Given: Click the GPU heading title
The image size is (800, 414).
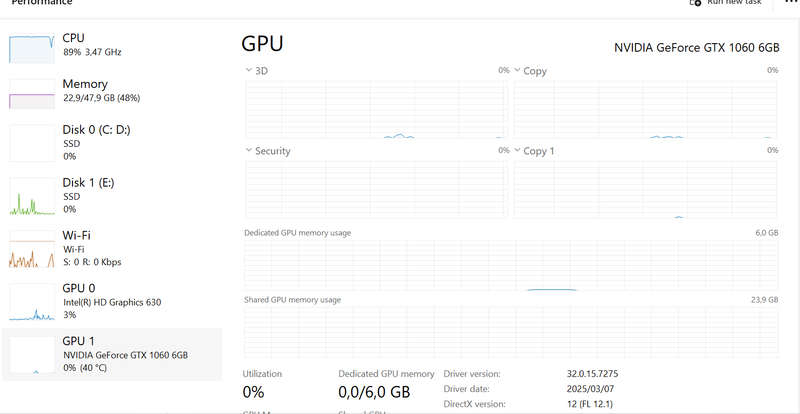Looking at the screenshot, I should tap(262, 44).
